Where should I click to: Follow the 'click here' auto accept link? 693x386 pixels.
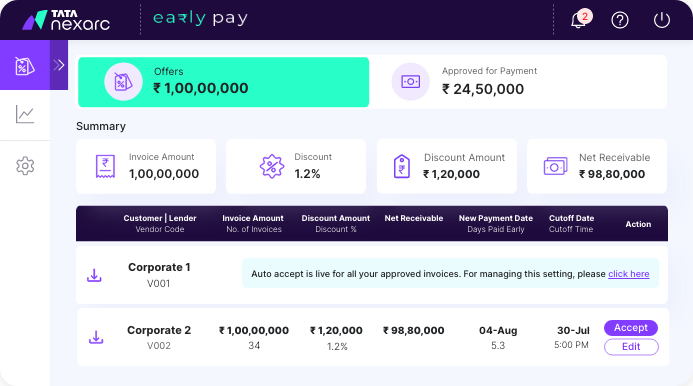pyautogui.click(x=628, y=274)
